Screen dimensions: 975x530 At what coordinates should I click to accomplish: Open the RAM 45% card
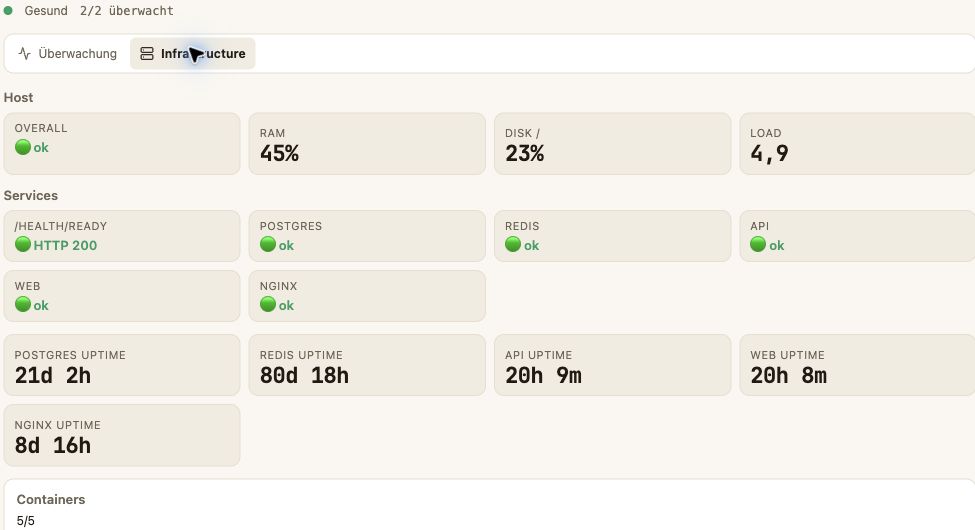(x=367, y=144)
